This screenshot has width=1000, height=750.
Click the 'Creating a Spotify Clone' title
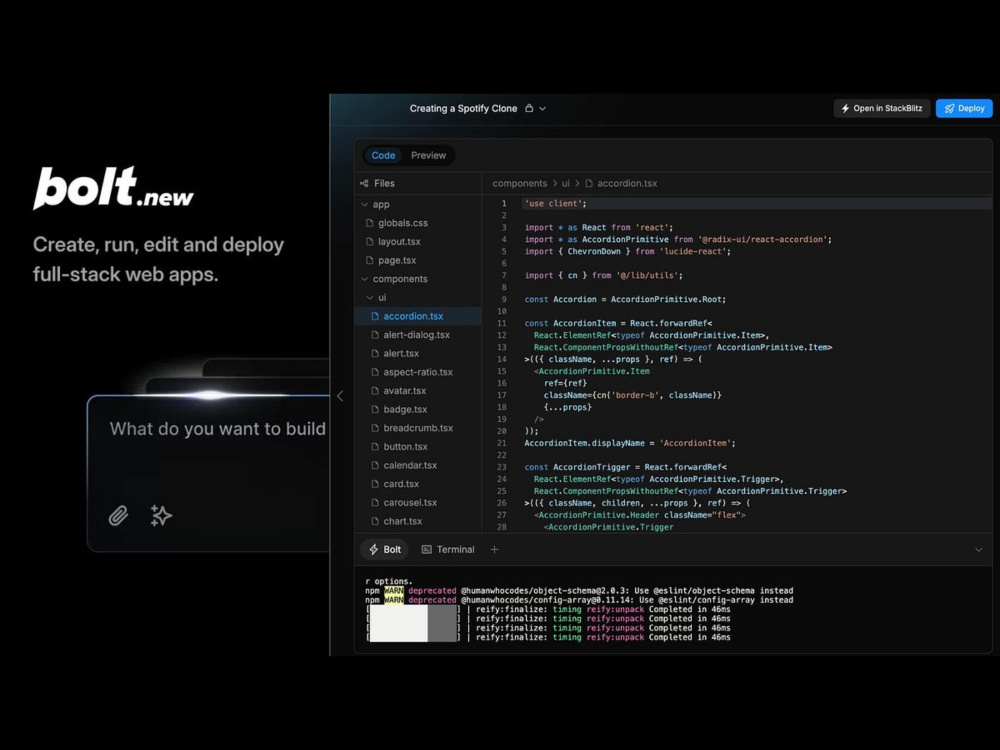coord(463,108)
